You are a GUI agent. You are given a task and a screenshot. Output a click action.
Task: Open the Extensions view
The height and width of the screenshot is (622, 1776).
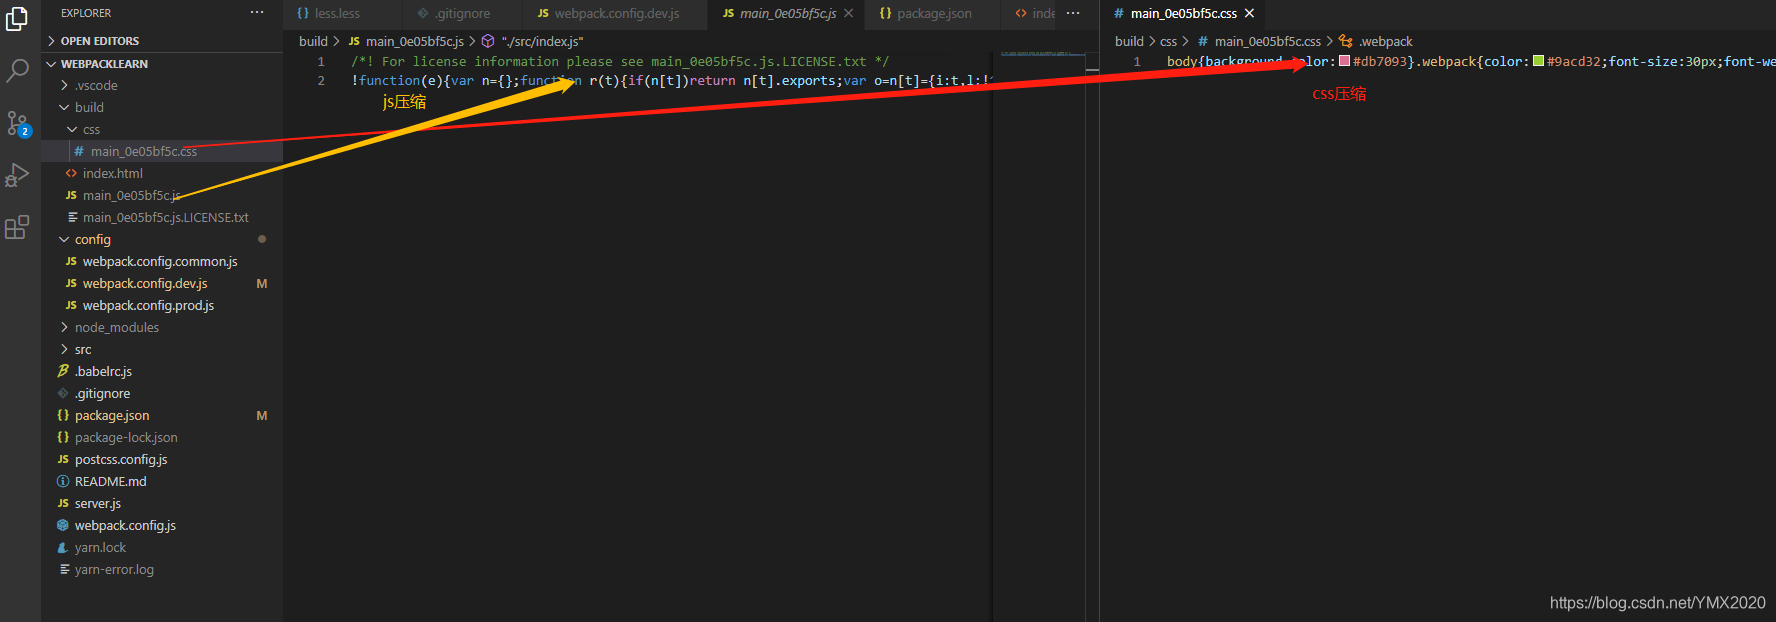(17, 227)
